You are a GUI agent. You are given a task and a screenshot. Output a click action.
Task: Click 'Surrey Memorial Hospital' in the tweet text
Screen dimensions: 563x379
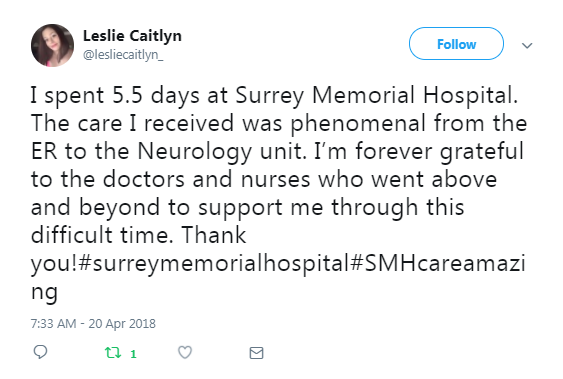[376, 95]
